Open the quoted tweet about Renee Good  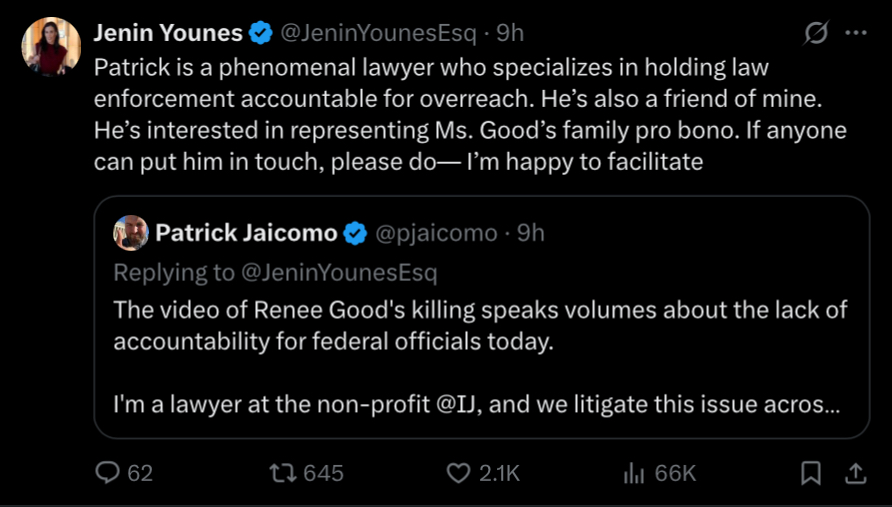481,340
